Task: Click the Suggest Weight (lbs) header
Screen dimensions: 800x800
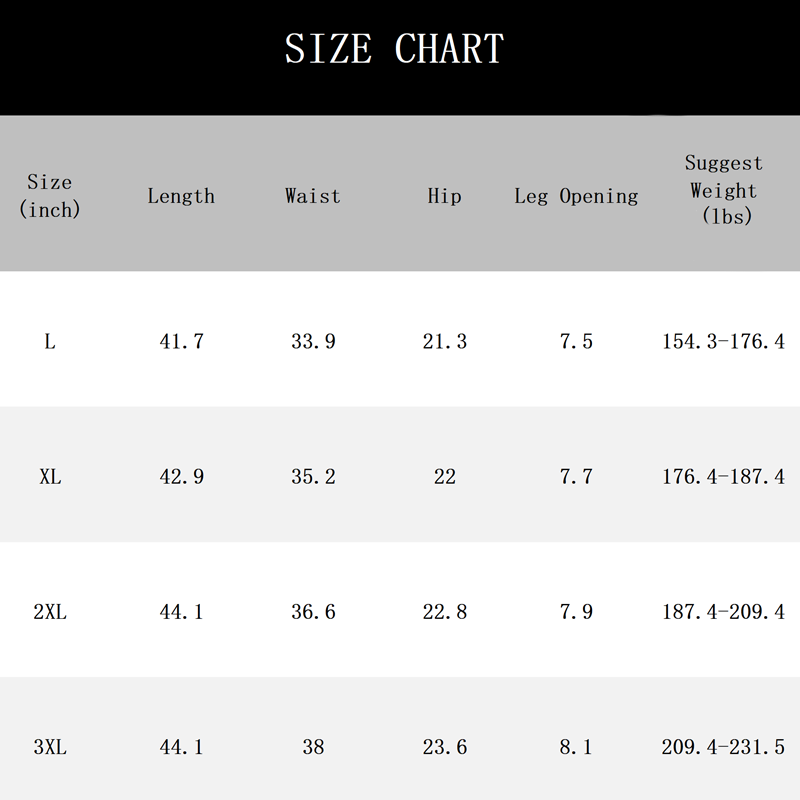Action: point(723,189)
